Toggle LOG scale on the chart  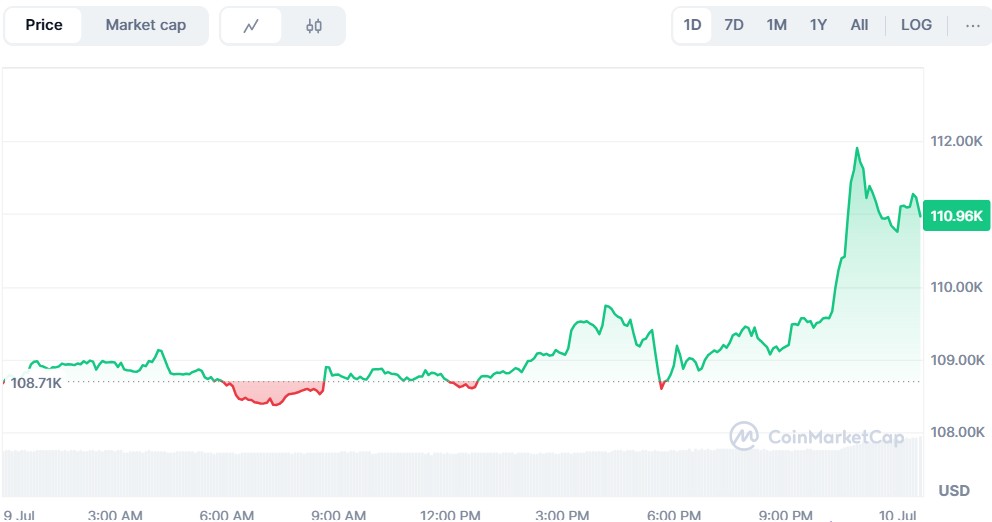916,26
